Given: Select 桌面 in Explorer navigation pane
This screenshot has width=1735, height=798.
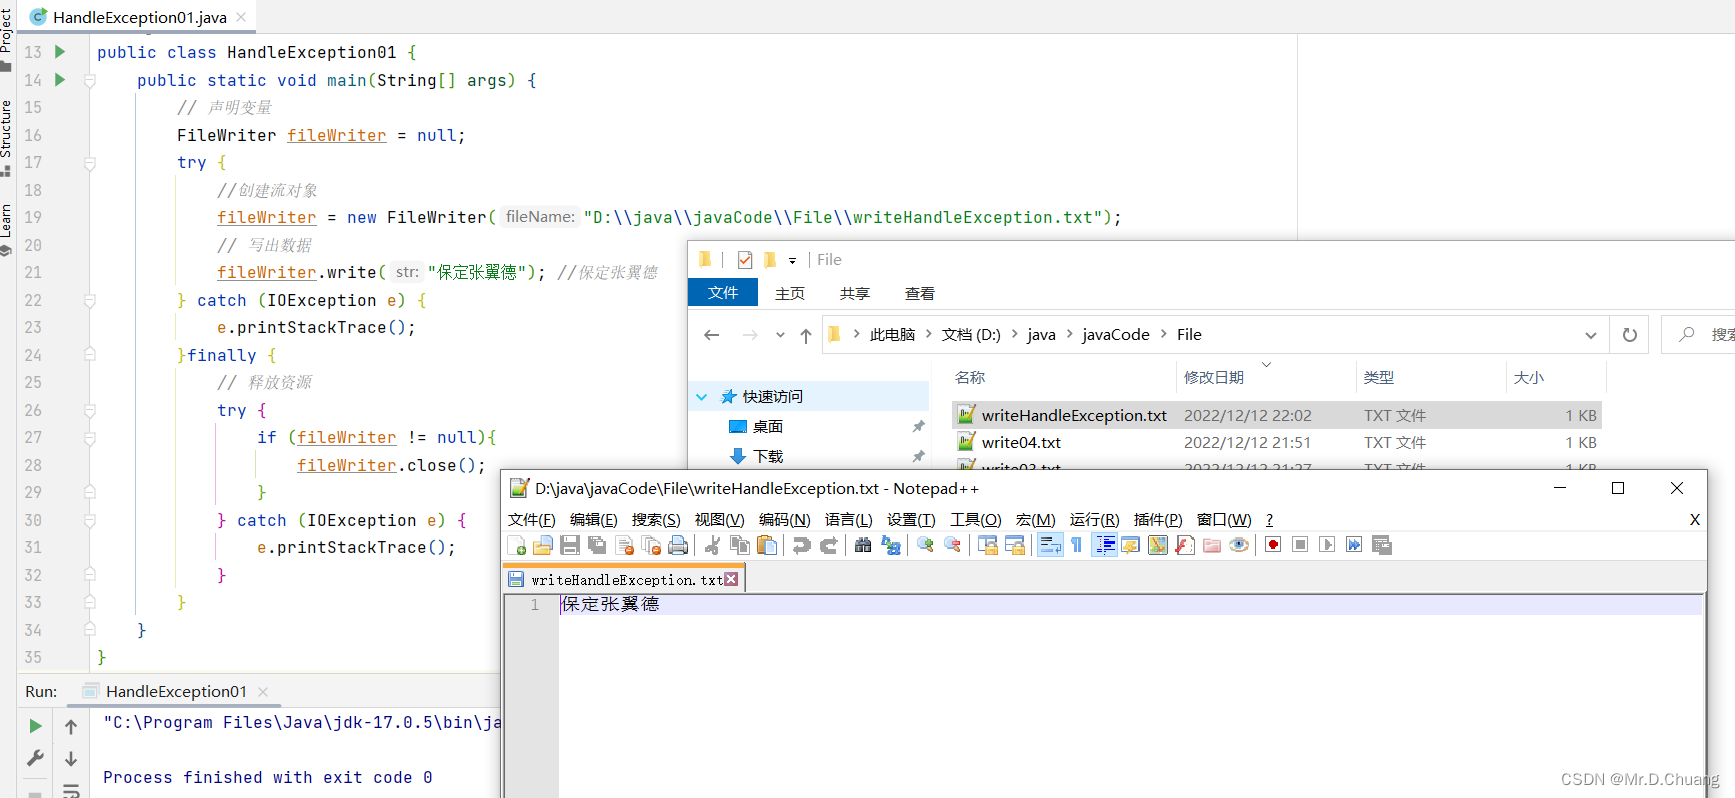Looking at the screenshot, I should coord(768,427).
